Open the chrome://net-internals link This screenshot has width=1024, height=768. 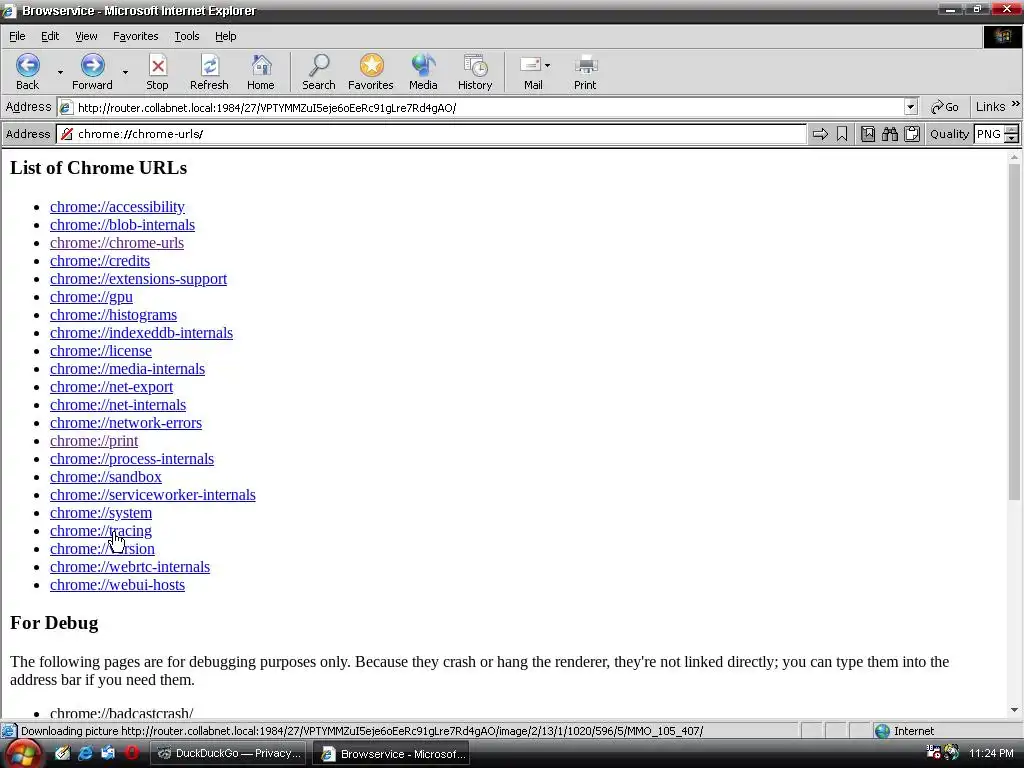[118, 405]
